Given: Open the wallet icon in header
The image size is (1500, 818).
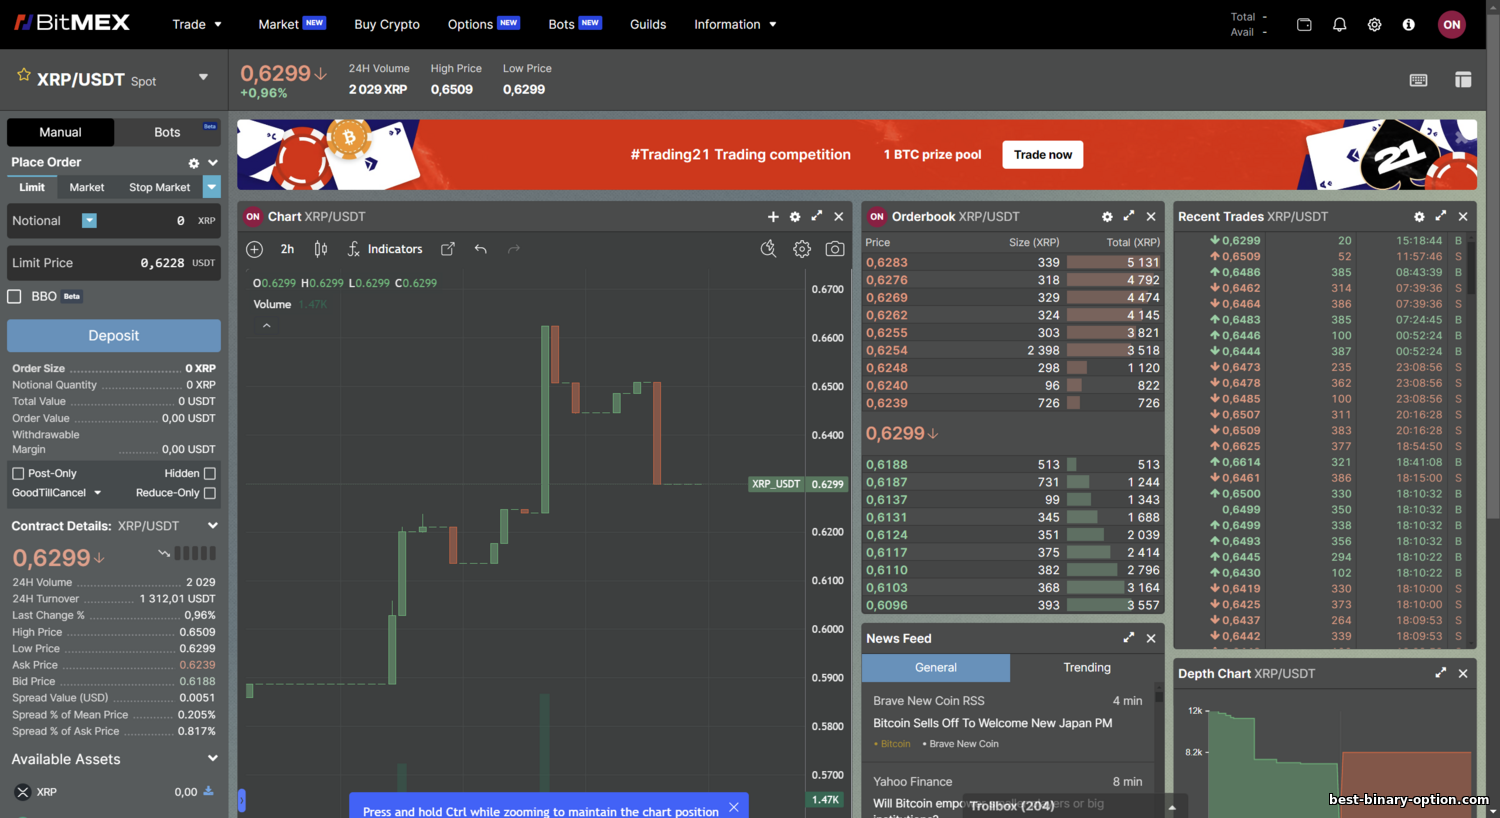Looking at the screenshot, I should [1304, 24].
